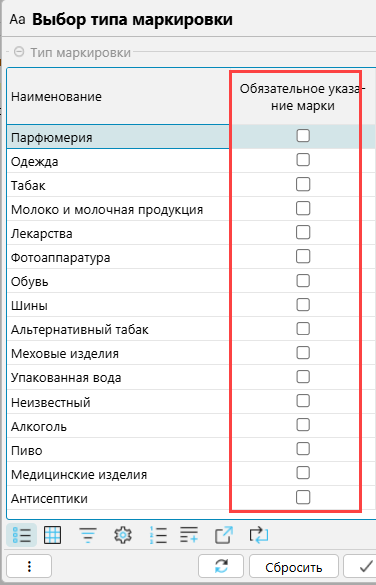Click the numbered list icon
Image resolution: width=376 pixels, height=585 pixels.
(158, 536)
